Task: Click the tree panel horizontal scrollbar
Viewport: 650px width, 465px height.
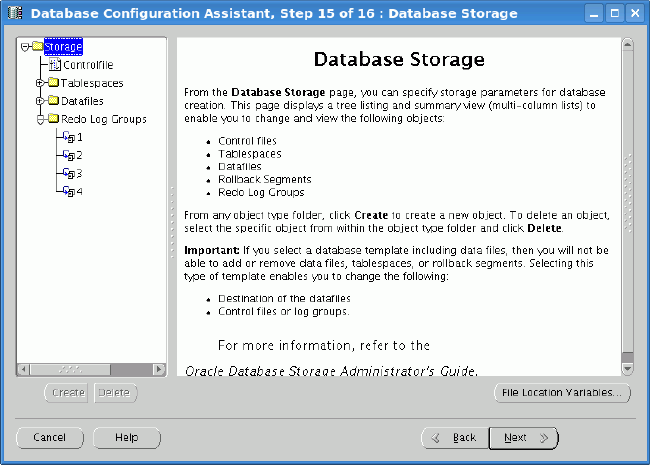Action: coord(90,369)
